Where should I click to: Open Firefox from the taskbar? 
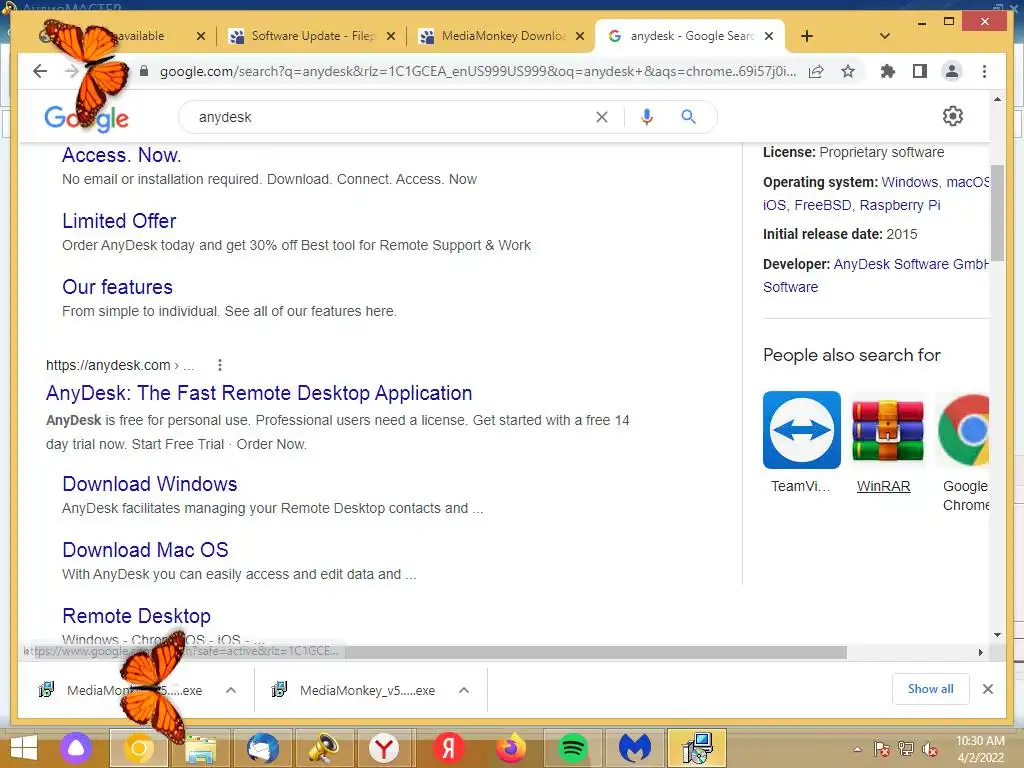[x=511, y=748]
